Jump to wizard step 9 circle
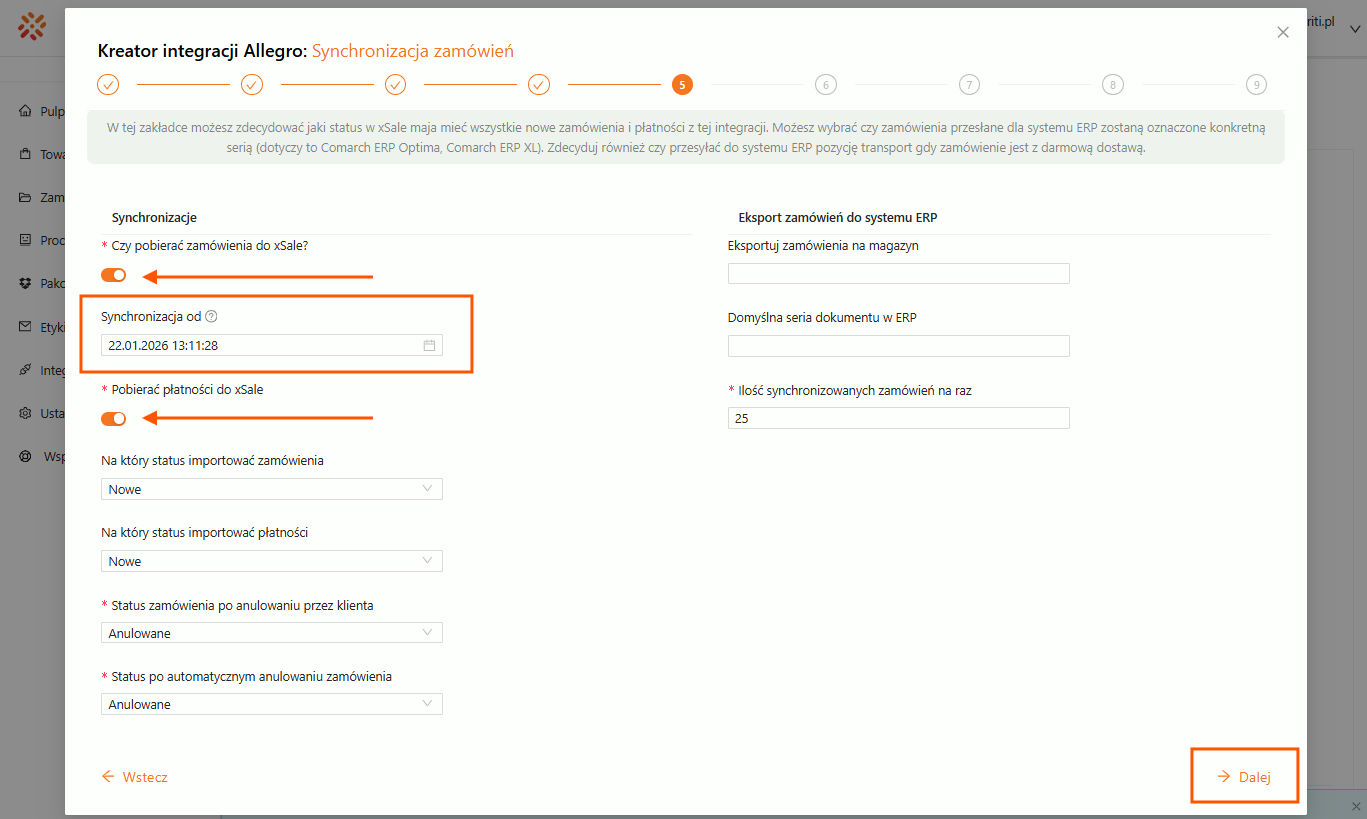The image size is (1367, 819). click(x=1256, y=85)
